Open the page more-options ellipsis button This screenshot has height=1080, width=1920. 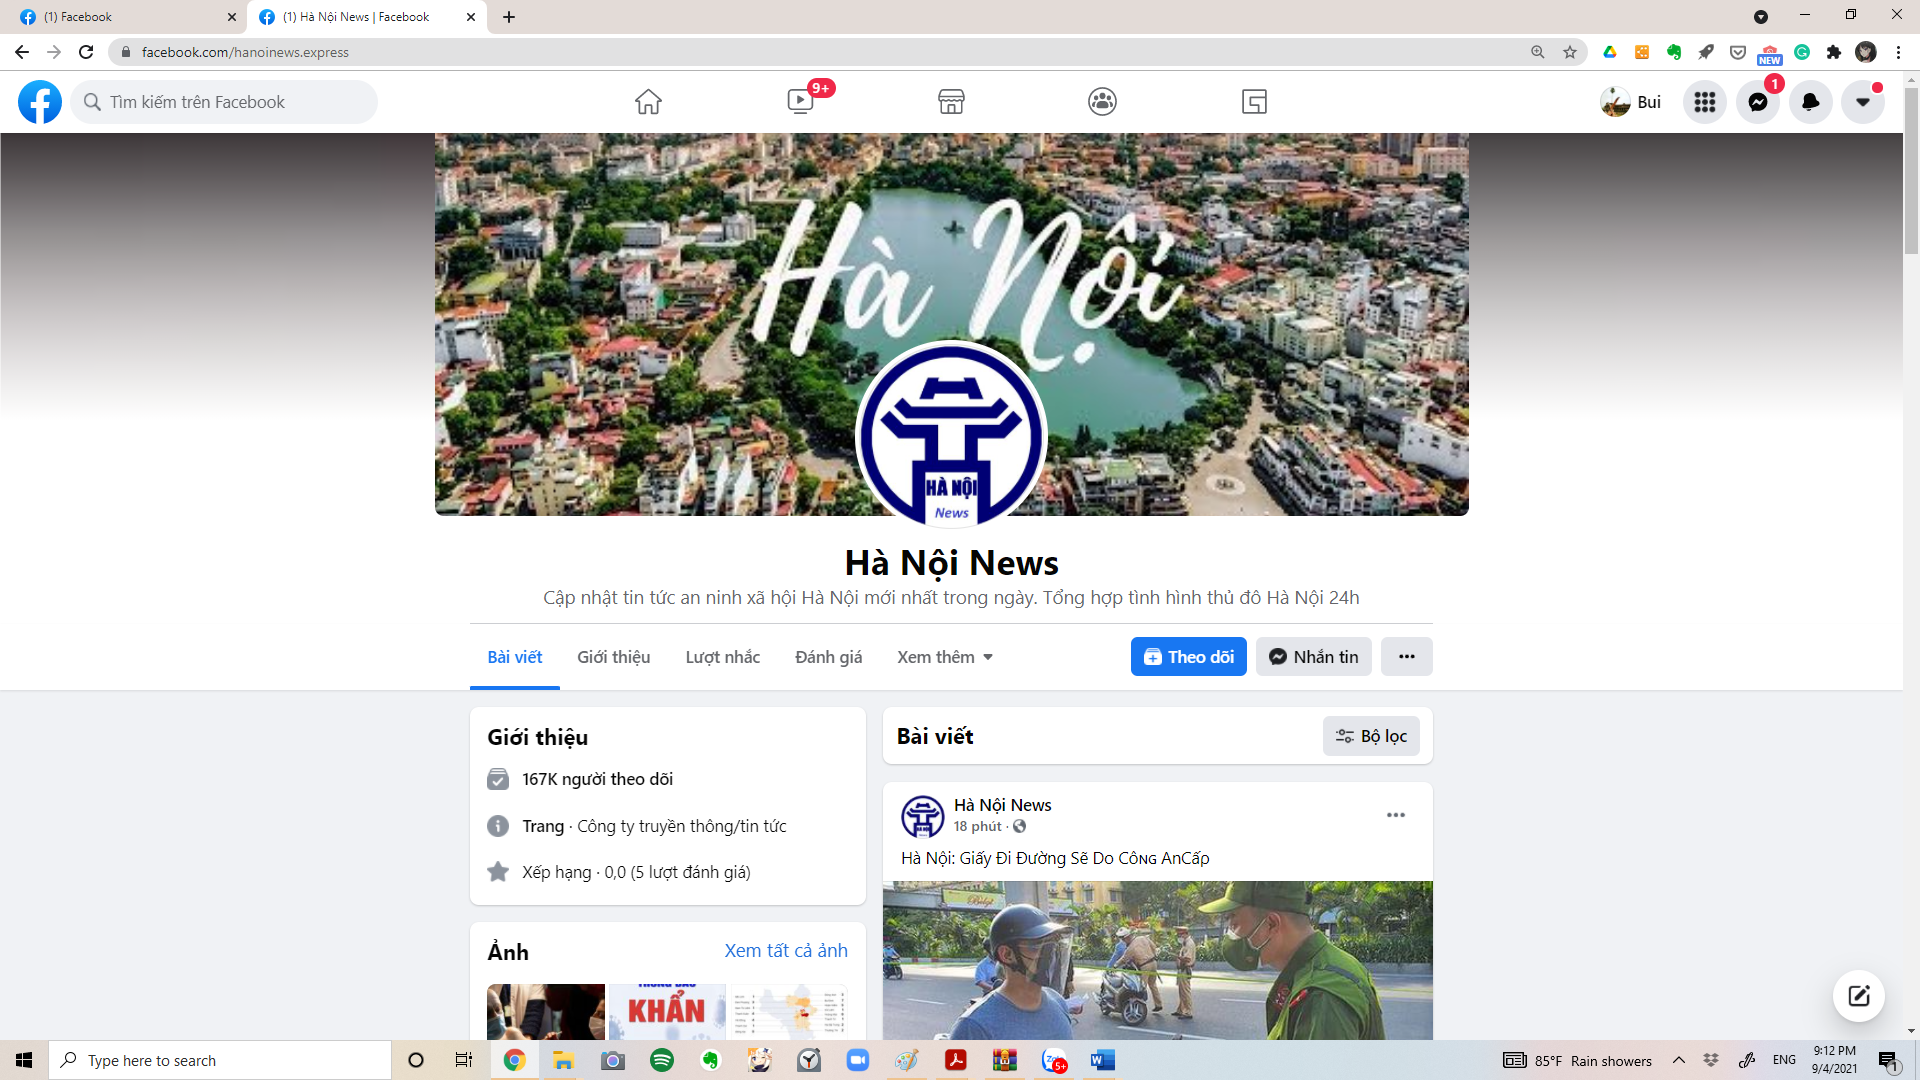coord(1406,657)
